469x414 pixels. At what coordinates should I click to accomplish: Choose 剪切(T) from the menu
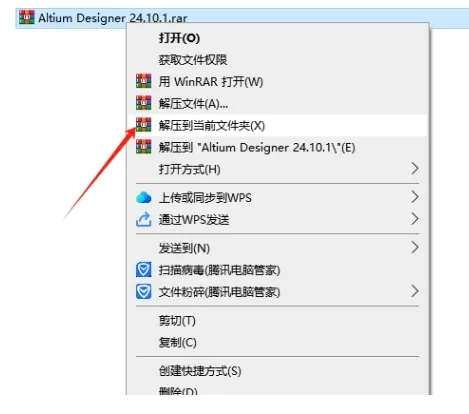coord(177,321)
